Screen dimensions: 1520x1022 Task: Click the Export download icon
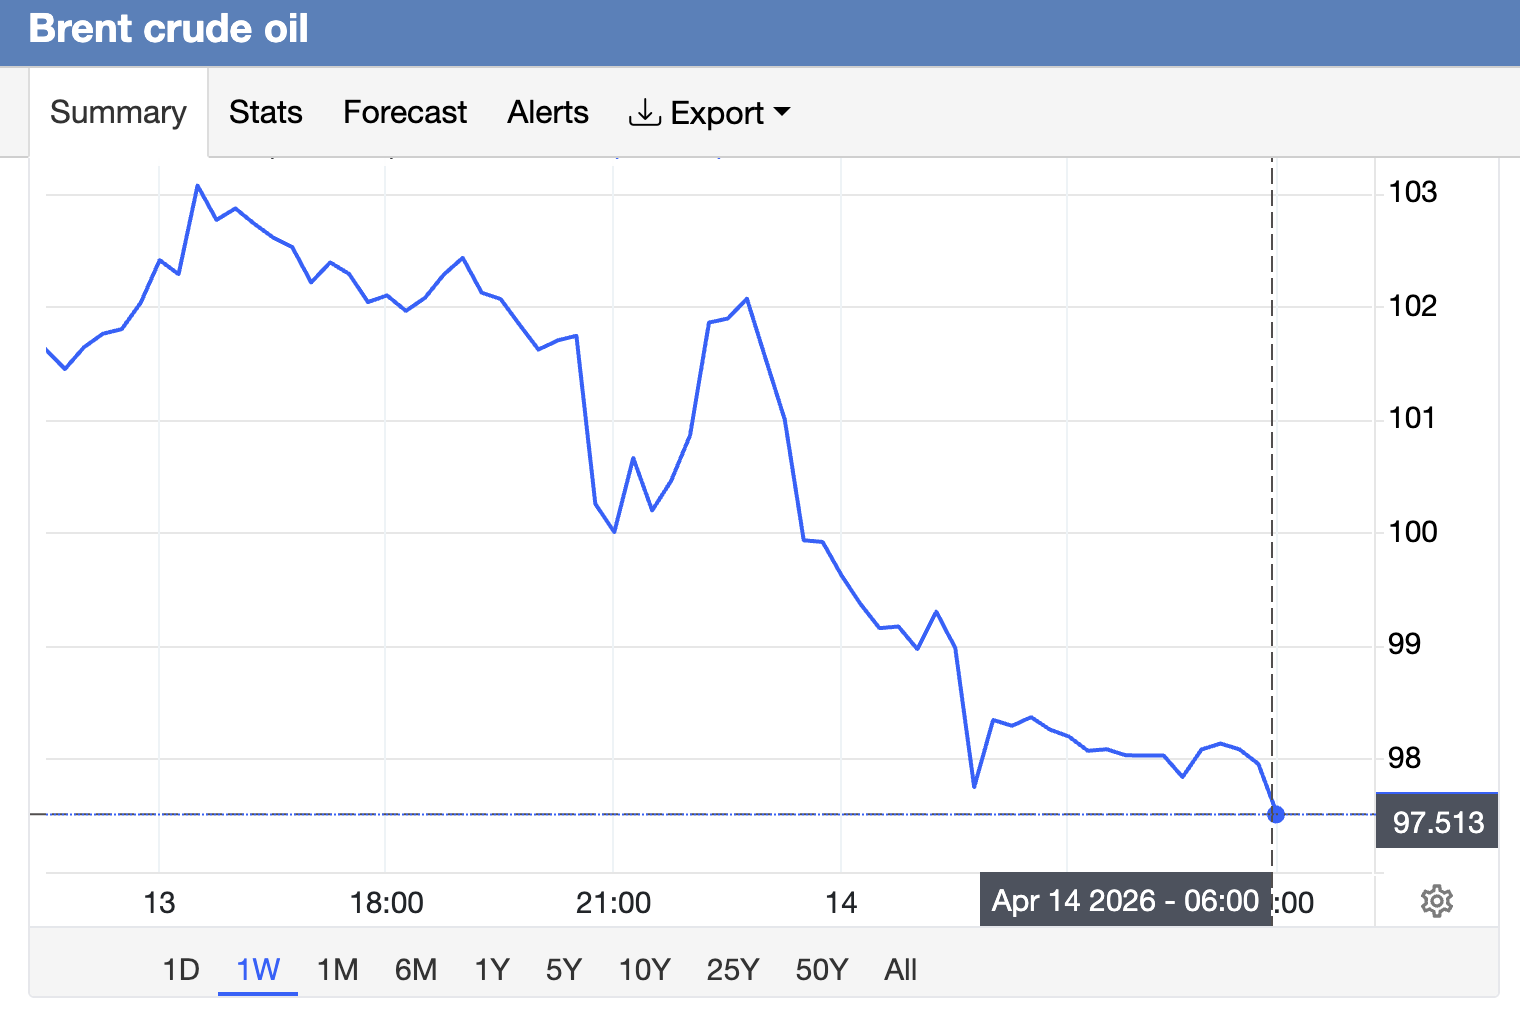coord(644,113)
